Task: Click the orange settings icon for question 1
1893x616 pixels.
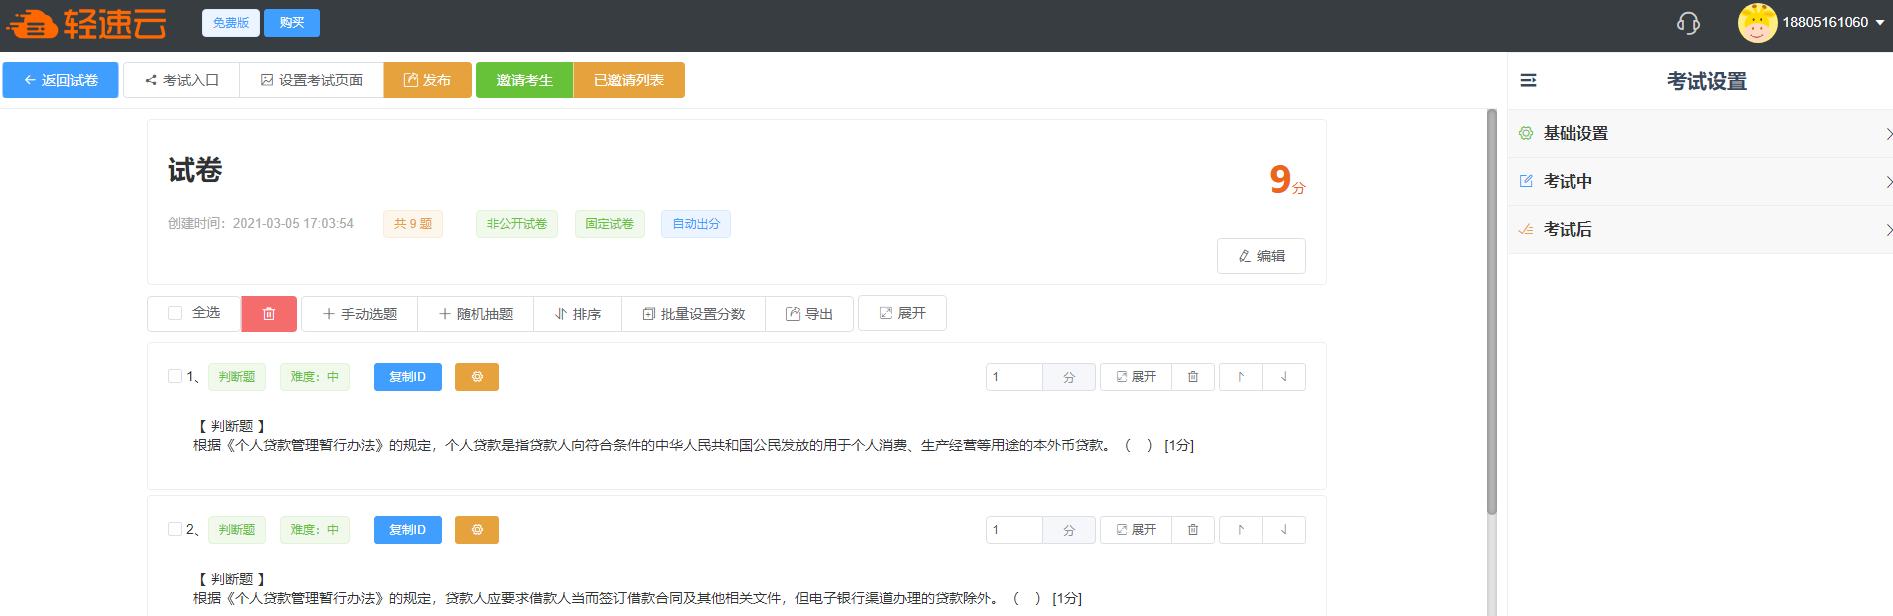Action: click(x=477, y=377)
